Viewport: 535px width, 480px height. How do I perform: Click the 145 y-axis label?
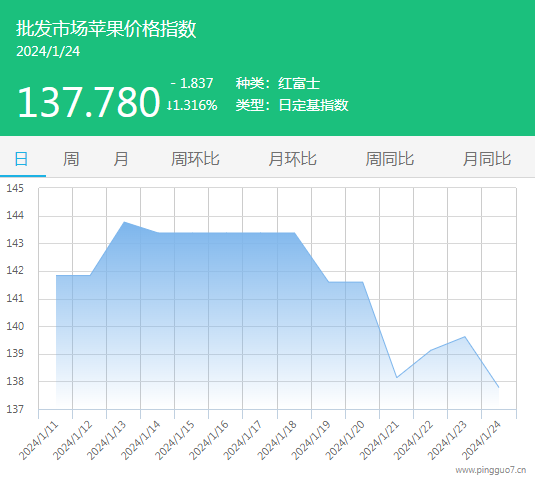(x=15, y=188)
